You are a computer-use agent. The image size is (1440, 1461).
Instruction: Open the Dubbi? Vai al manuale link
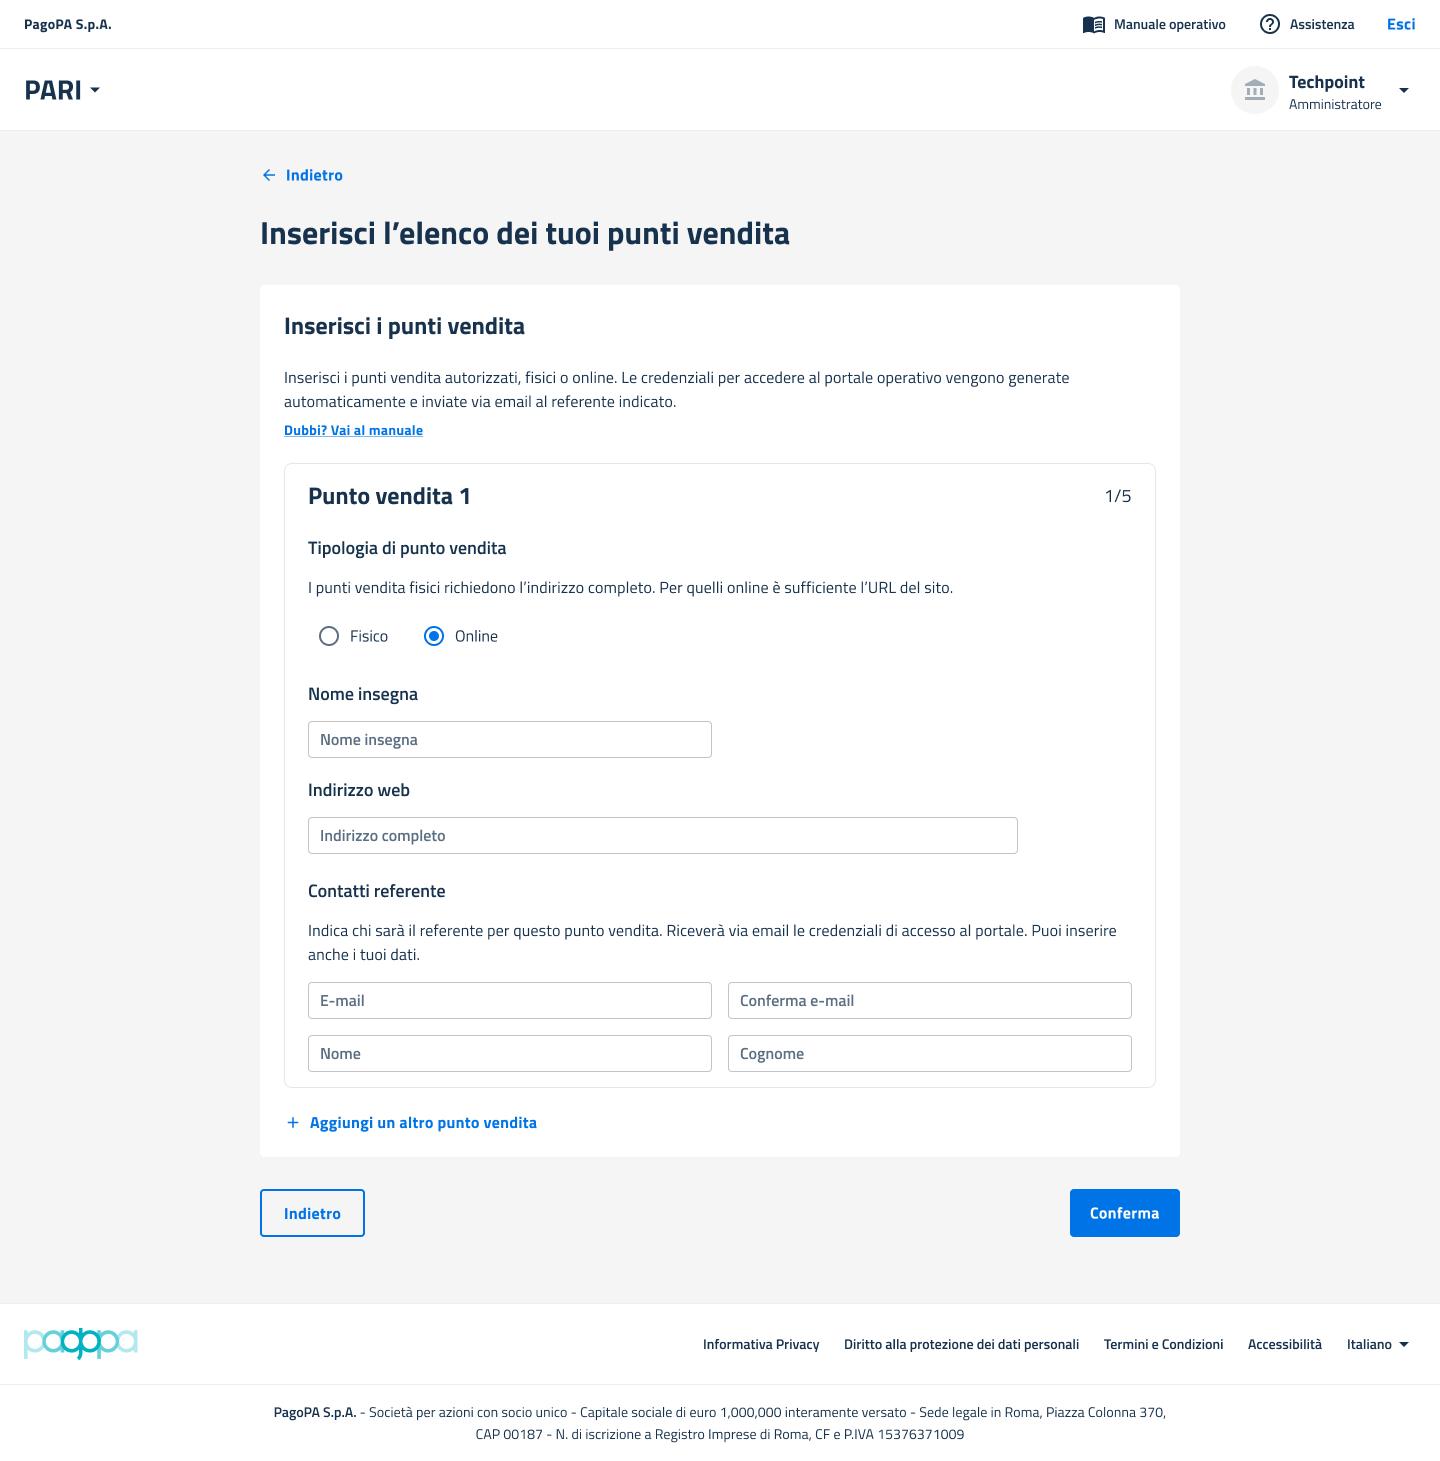tap(353, 431)
